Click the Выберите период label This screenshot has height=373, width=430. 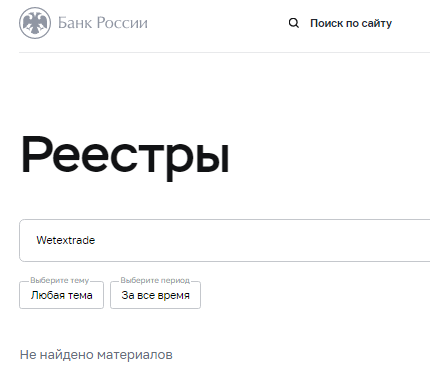(155, 280)
